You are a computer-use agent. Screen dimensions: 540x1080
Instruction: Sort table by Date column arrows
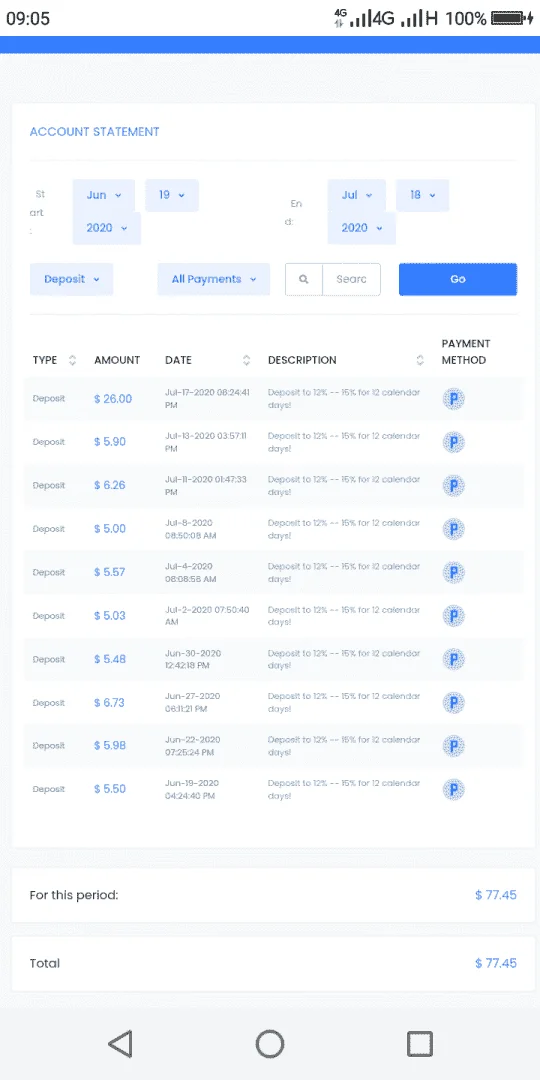(247, 360)
